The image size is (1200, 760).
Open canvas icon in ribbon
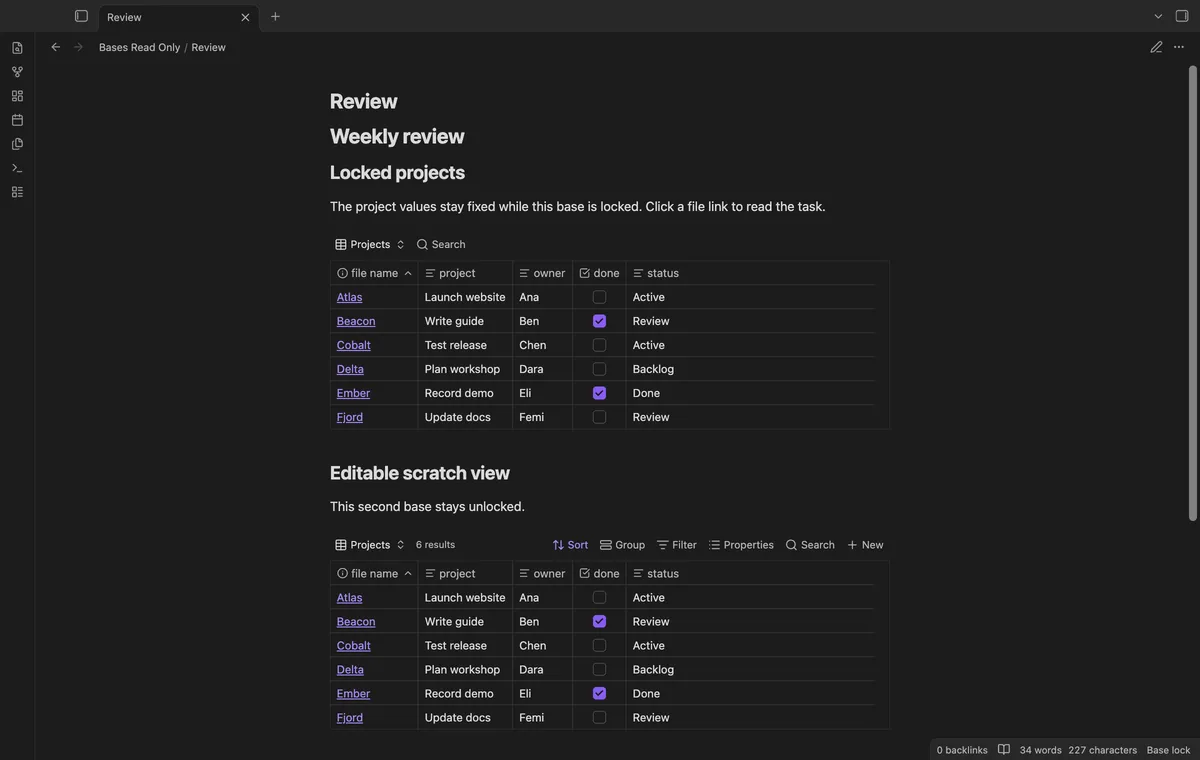coord(17,96)
